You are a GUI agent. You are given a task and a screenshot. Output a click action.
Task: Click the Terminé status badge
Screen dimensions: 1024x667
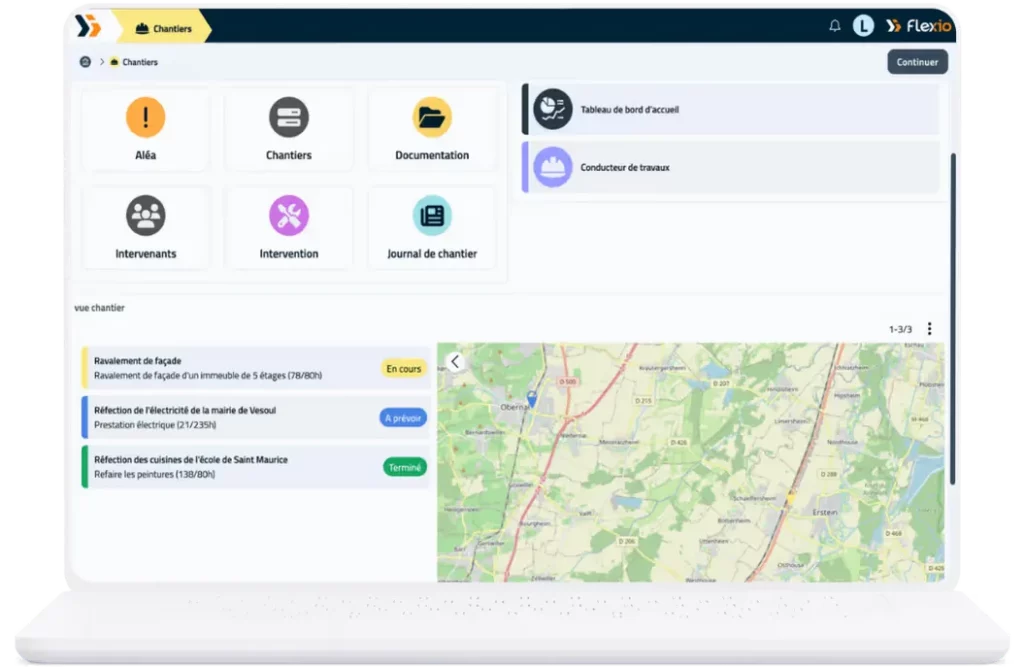(405, 467)
